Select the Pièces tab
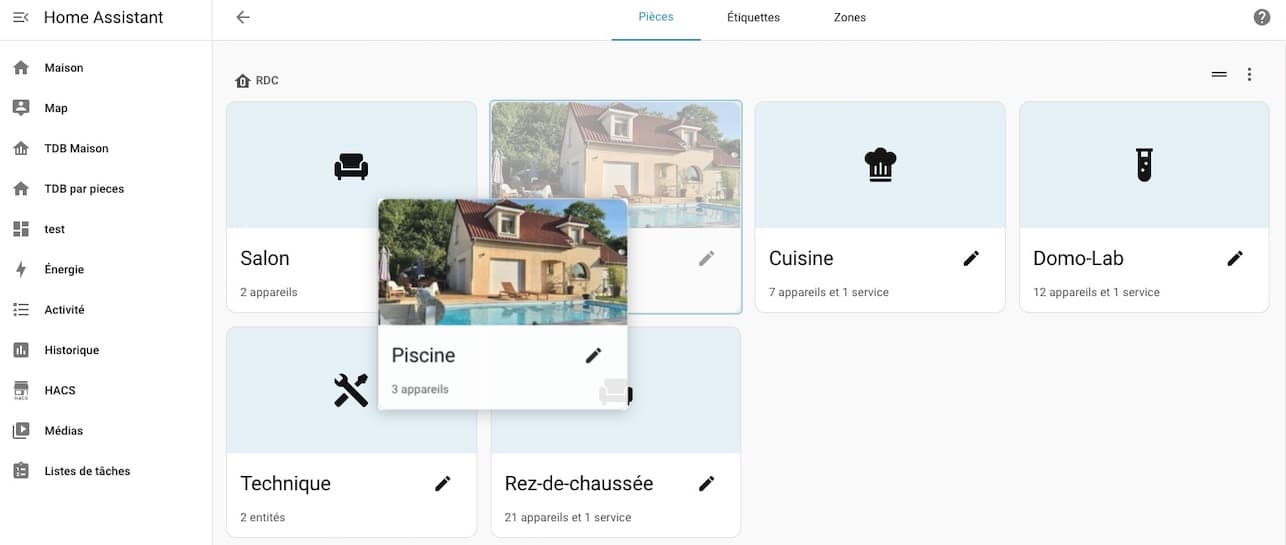This screenshot has width=1286, height=545. click(656, 17)
